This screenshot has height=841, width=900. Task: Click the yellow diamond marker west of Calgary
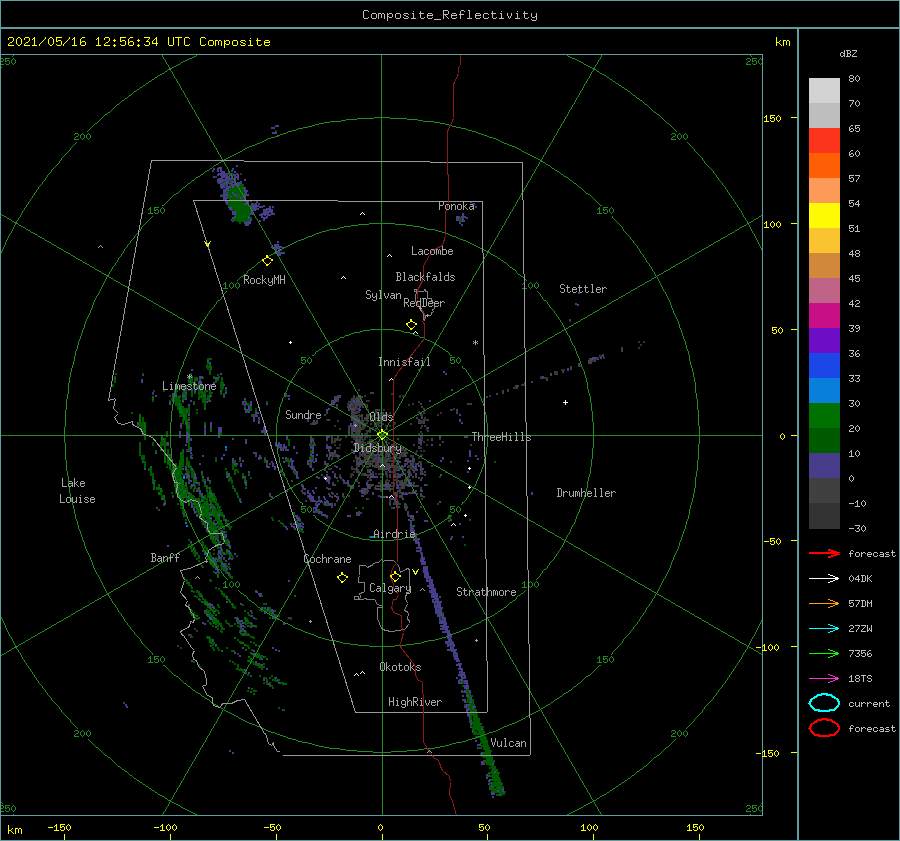[x=342, y=578]
